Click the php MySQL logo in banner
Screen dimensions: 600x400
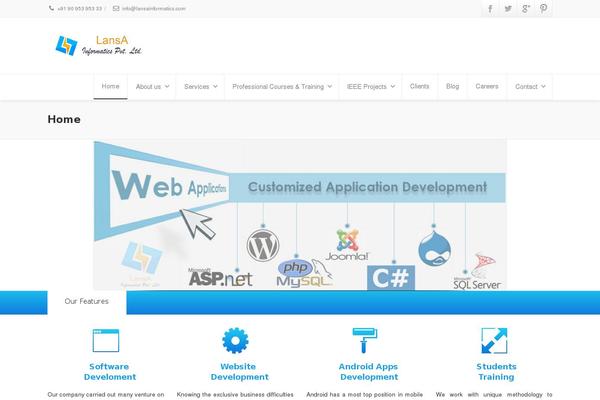(x=304, y=273)
